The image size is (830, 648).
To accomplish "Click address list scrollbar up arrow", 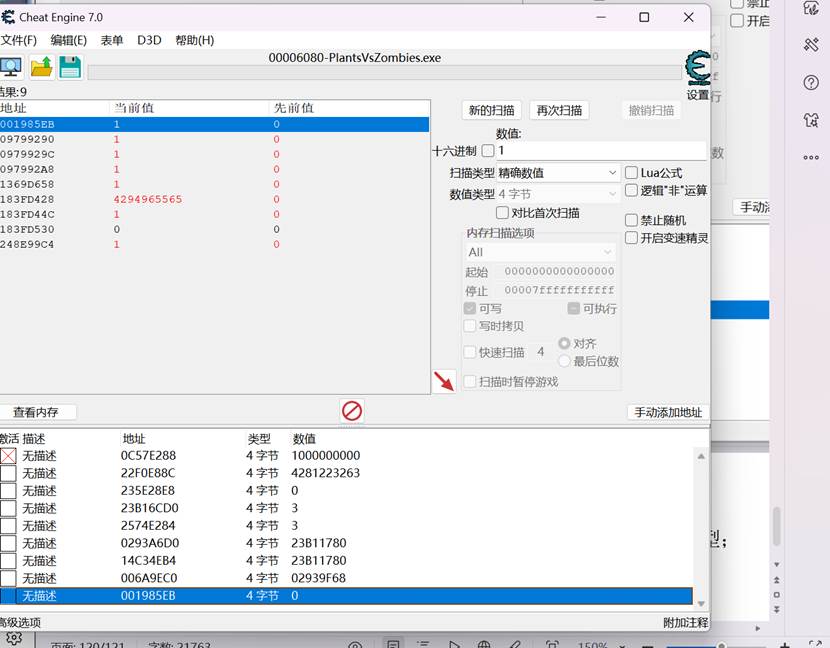I will coord(701,456).
